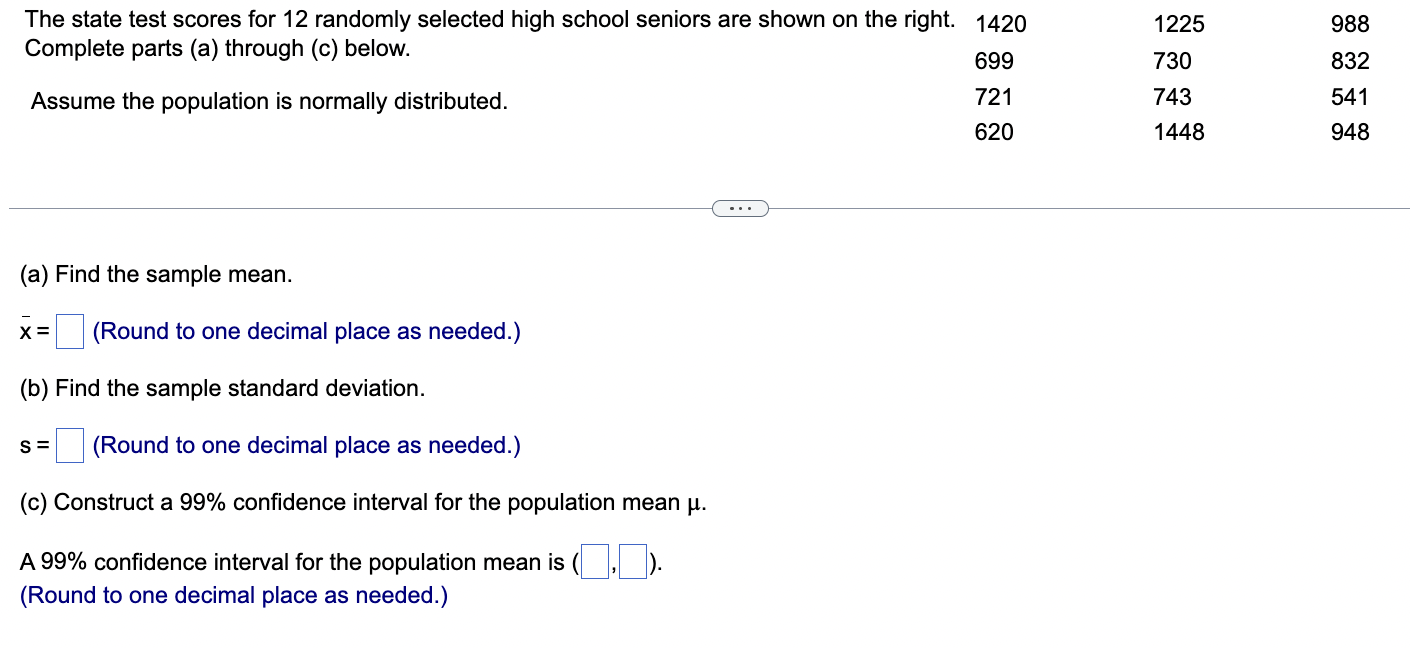This screenshot has height=648, width=1410.
Task: Click the value 699 in the first column
Action: [992, 60]
